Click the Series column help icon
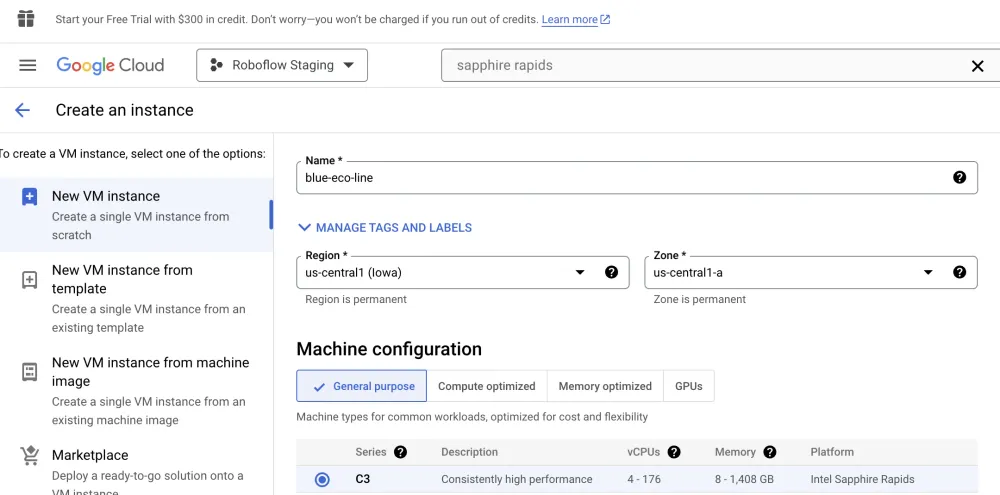The height and width of the screenshot is (495, 1000). click(400, 452)
